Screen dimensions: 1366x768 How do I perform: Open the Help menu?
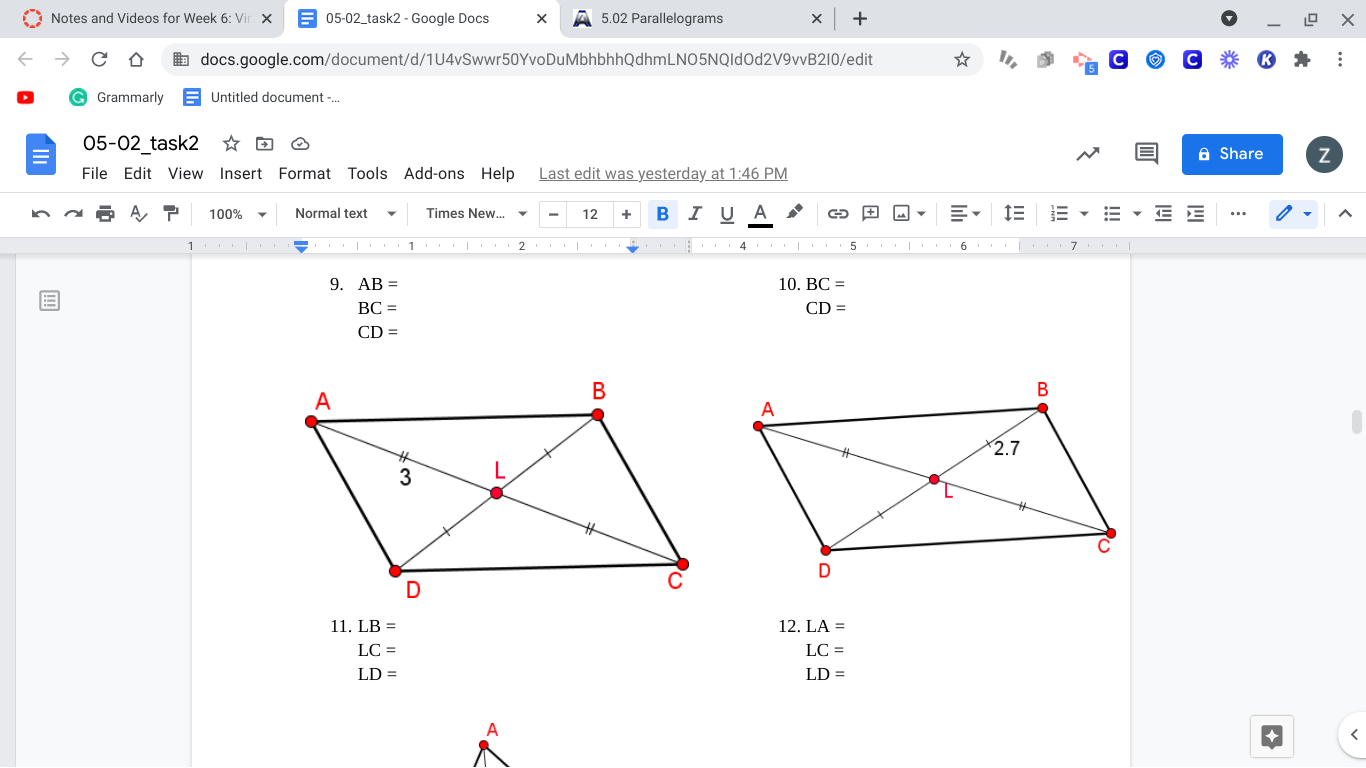click(498, 173)
